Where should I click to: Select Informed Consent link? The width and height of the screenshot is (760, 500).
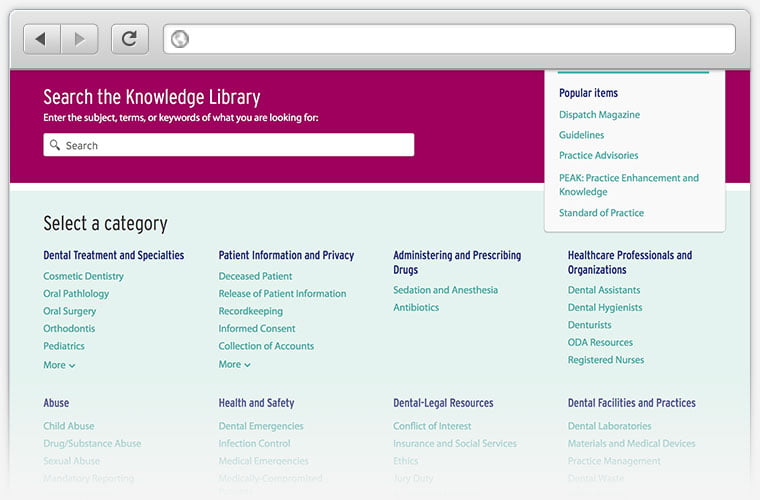256,328
